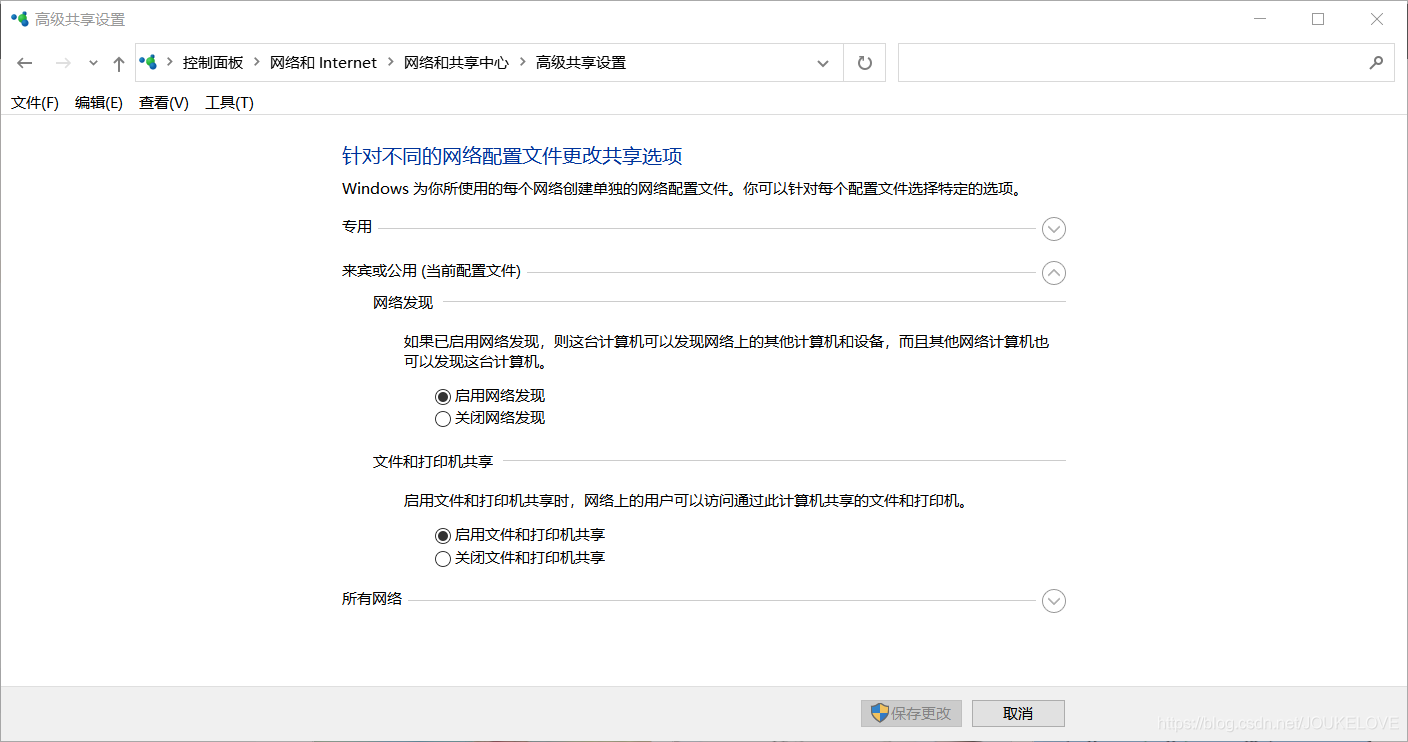Go up one level with up arrow
The image size is (1408, 742).
(119, 63)
